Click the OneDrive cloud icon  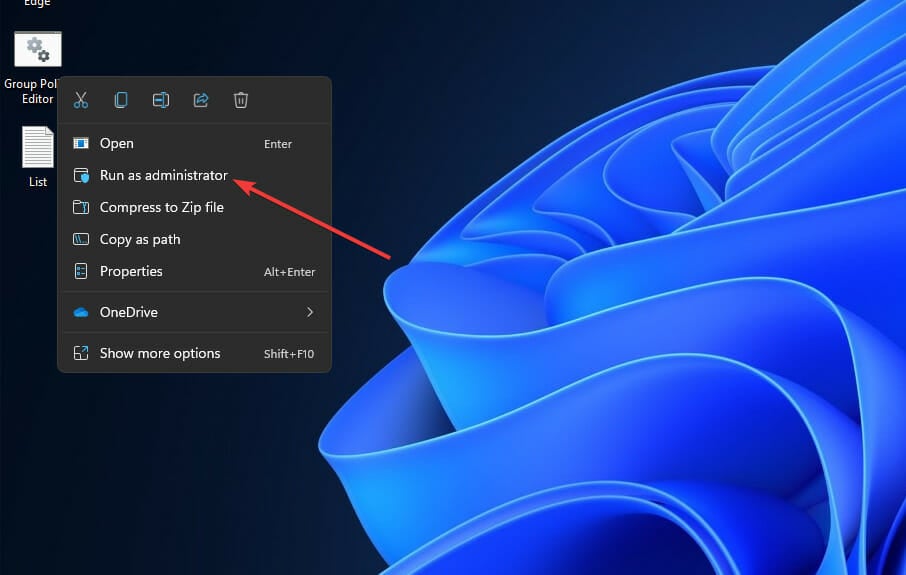[x=81, y=313]
